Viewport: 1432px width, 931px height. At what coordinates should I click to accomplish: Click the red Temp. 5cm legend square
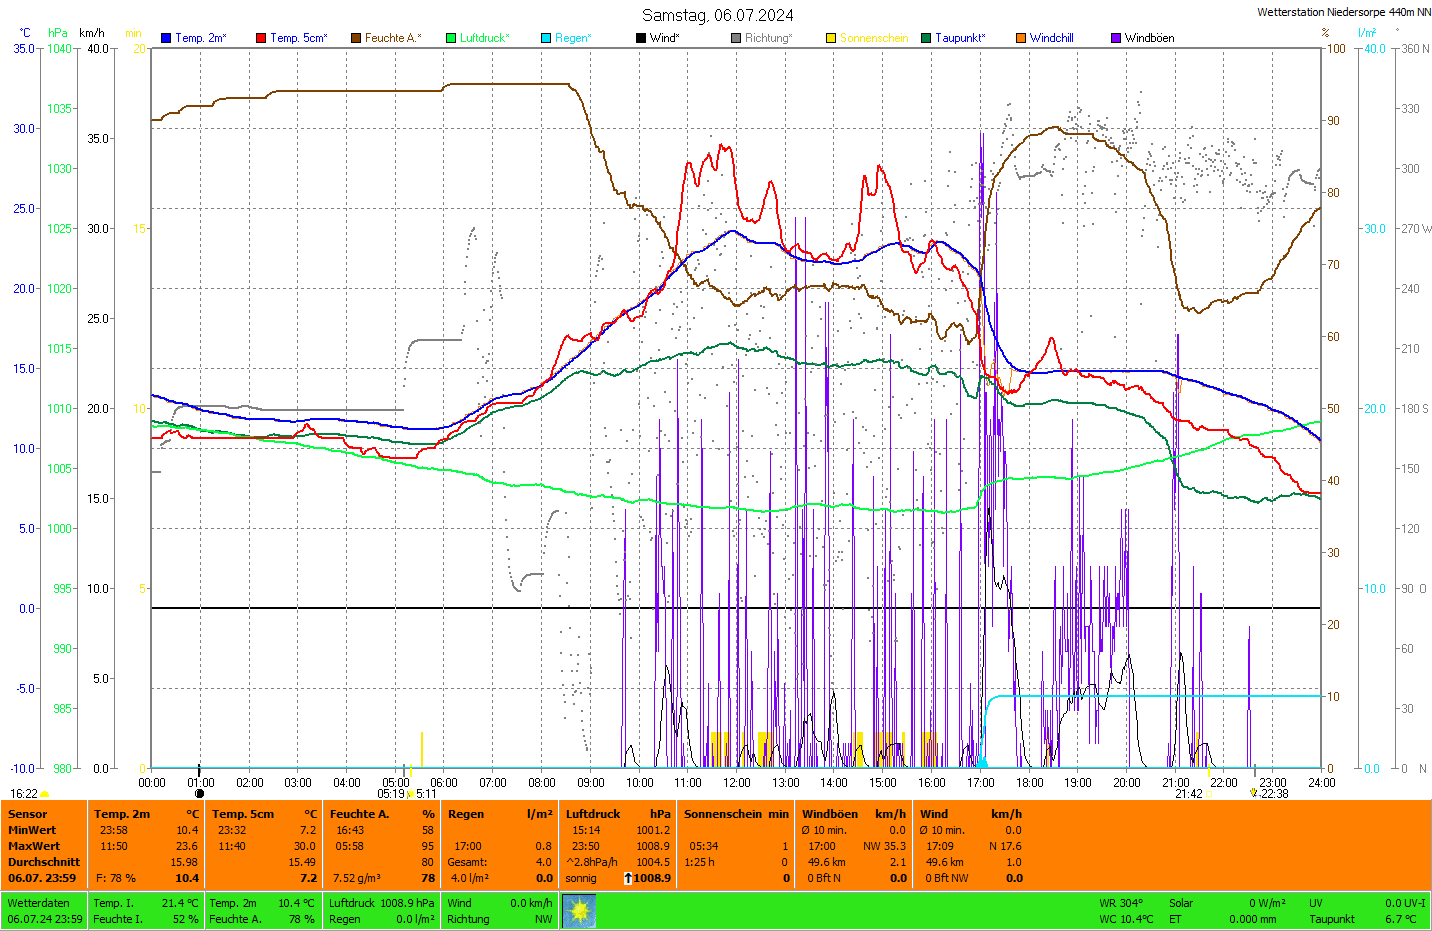pyautogui.click(x=261, y=38)
